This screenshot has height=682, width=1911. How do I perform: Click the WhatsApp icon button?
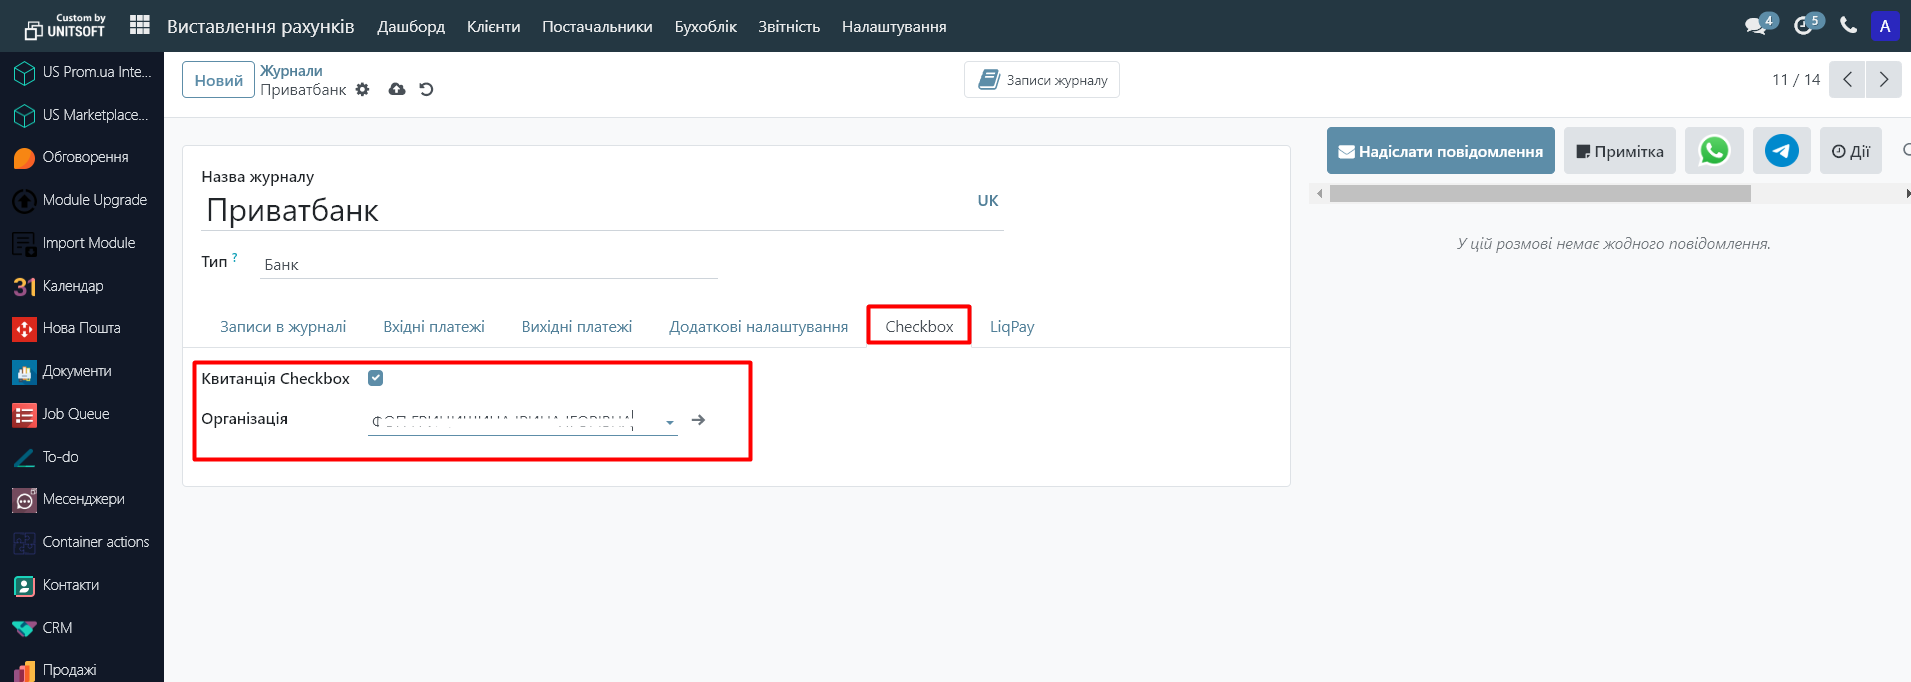[x=1714, y=151]
